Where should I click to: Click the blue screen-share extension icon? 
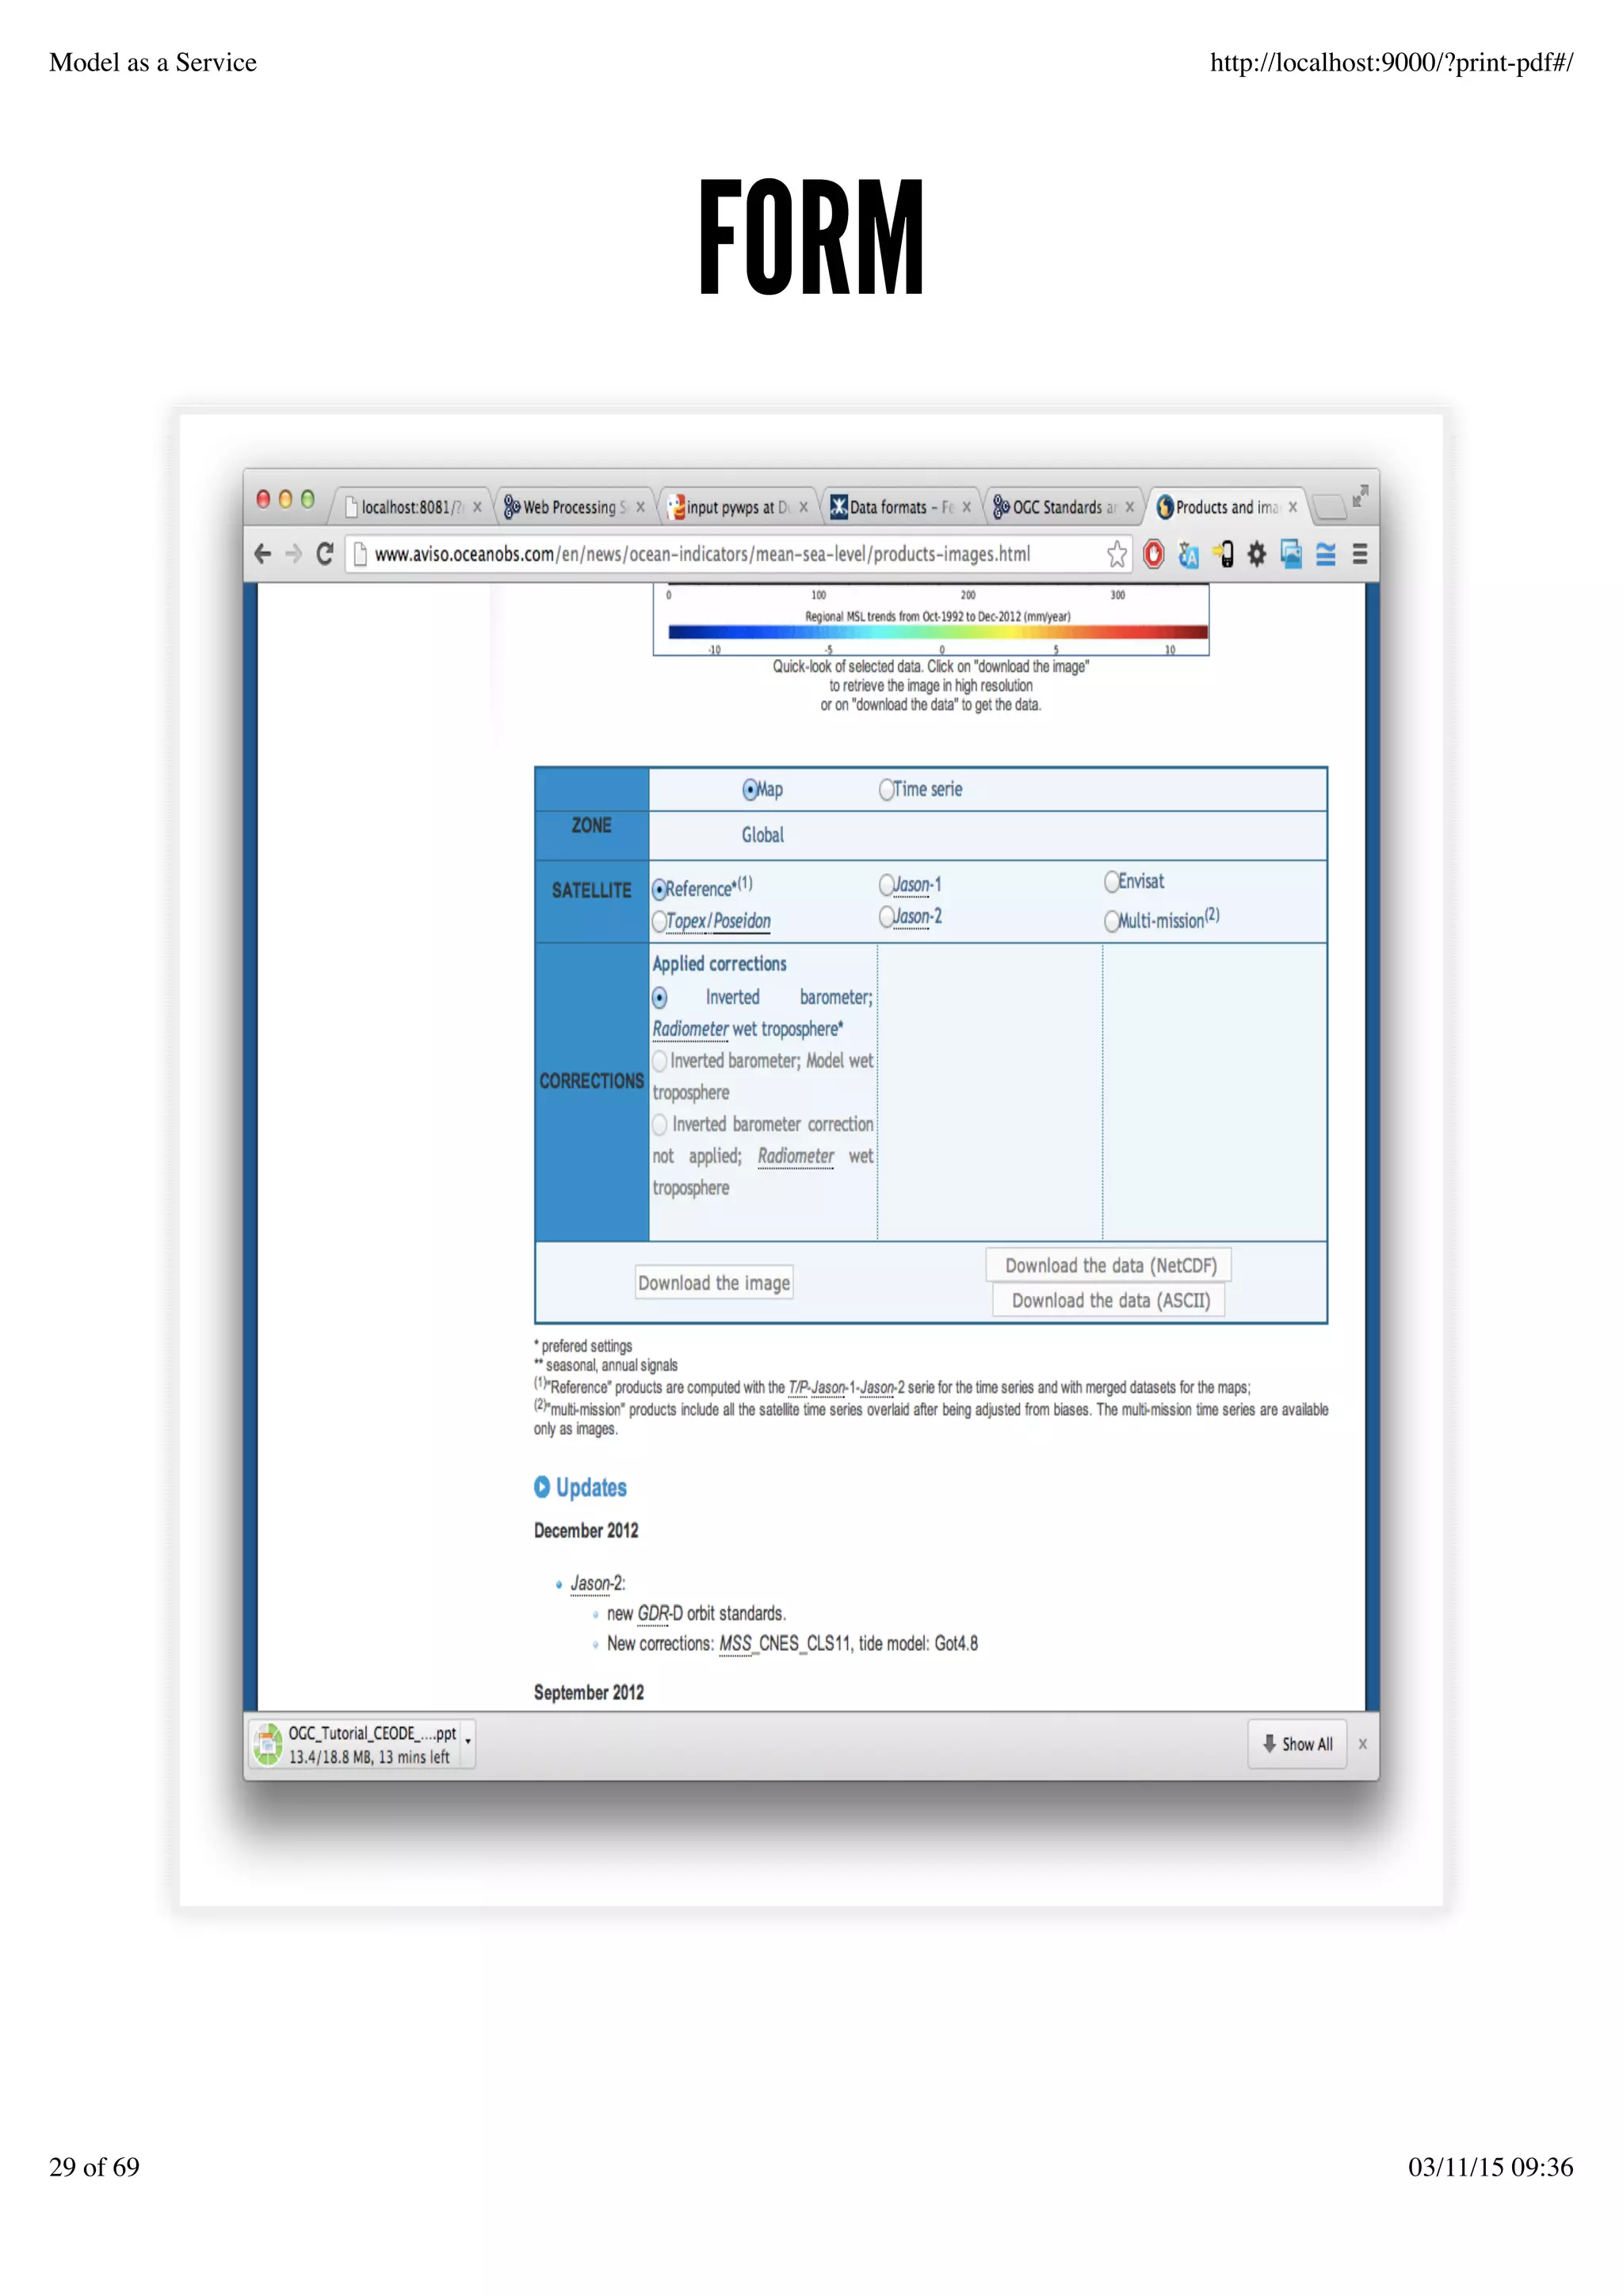tap(1291, 554)
